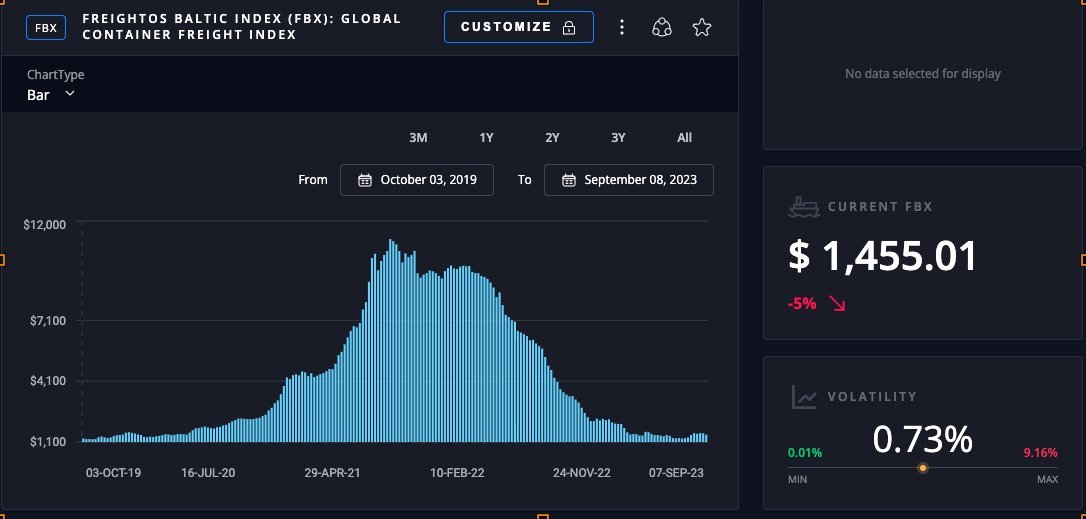The width and height of the screenshot is (1086, 519).
Task: Open the To date picker September 08, 2023
Action: click(629, 180)
